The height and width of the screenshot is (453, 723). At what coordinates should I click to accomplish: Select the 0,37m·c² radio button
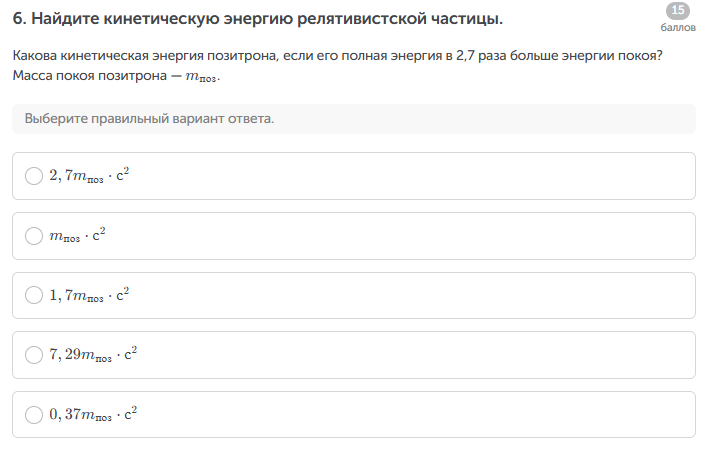34,414
